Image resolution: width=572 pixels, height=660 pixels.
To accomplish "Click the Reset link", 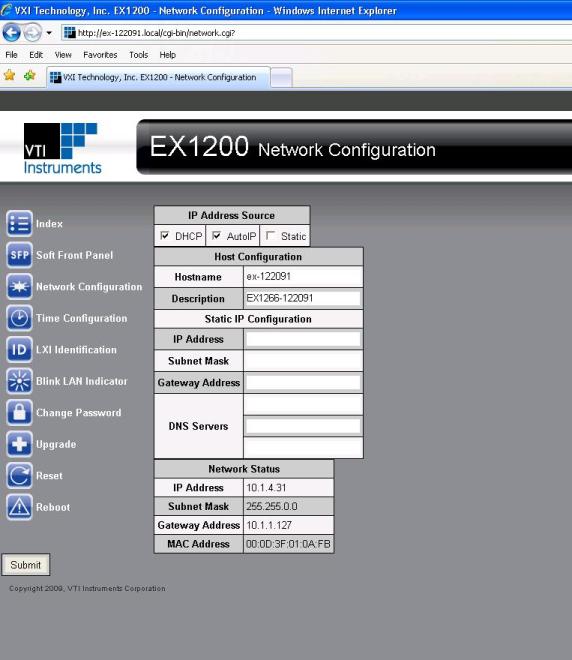I will [49, 476].
